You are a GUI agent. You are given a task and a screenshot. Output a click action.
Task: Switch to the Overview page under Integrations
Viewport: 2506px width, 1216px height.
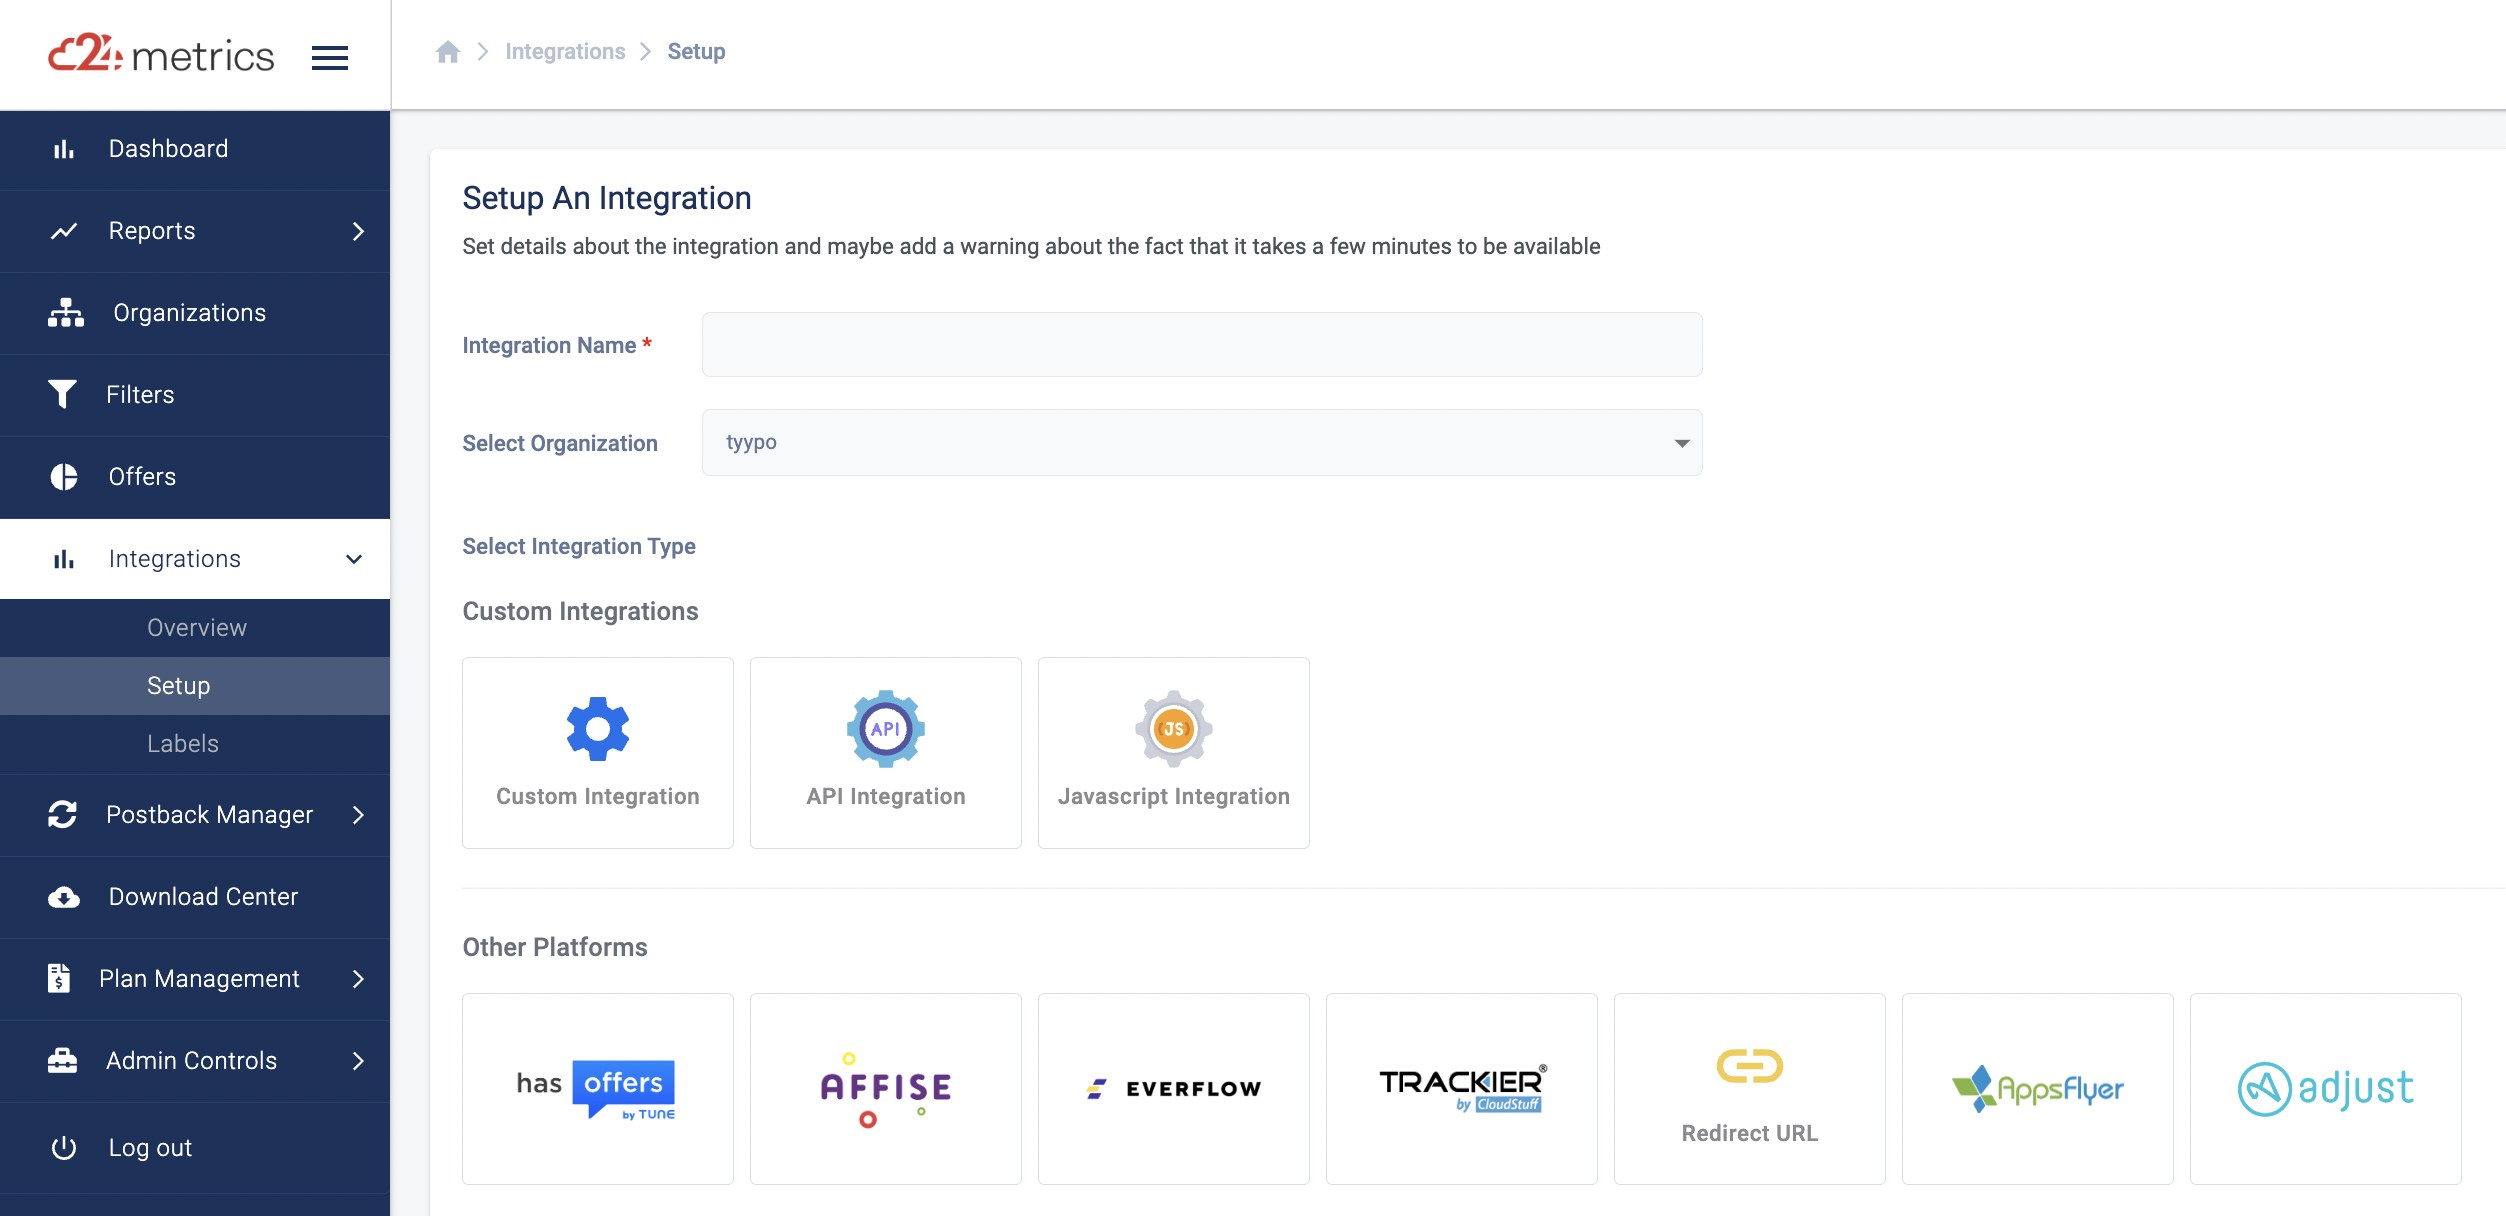pos(196,628)
